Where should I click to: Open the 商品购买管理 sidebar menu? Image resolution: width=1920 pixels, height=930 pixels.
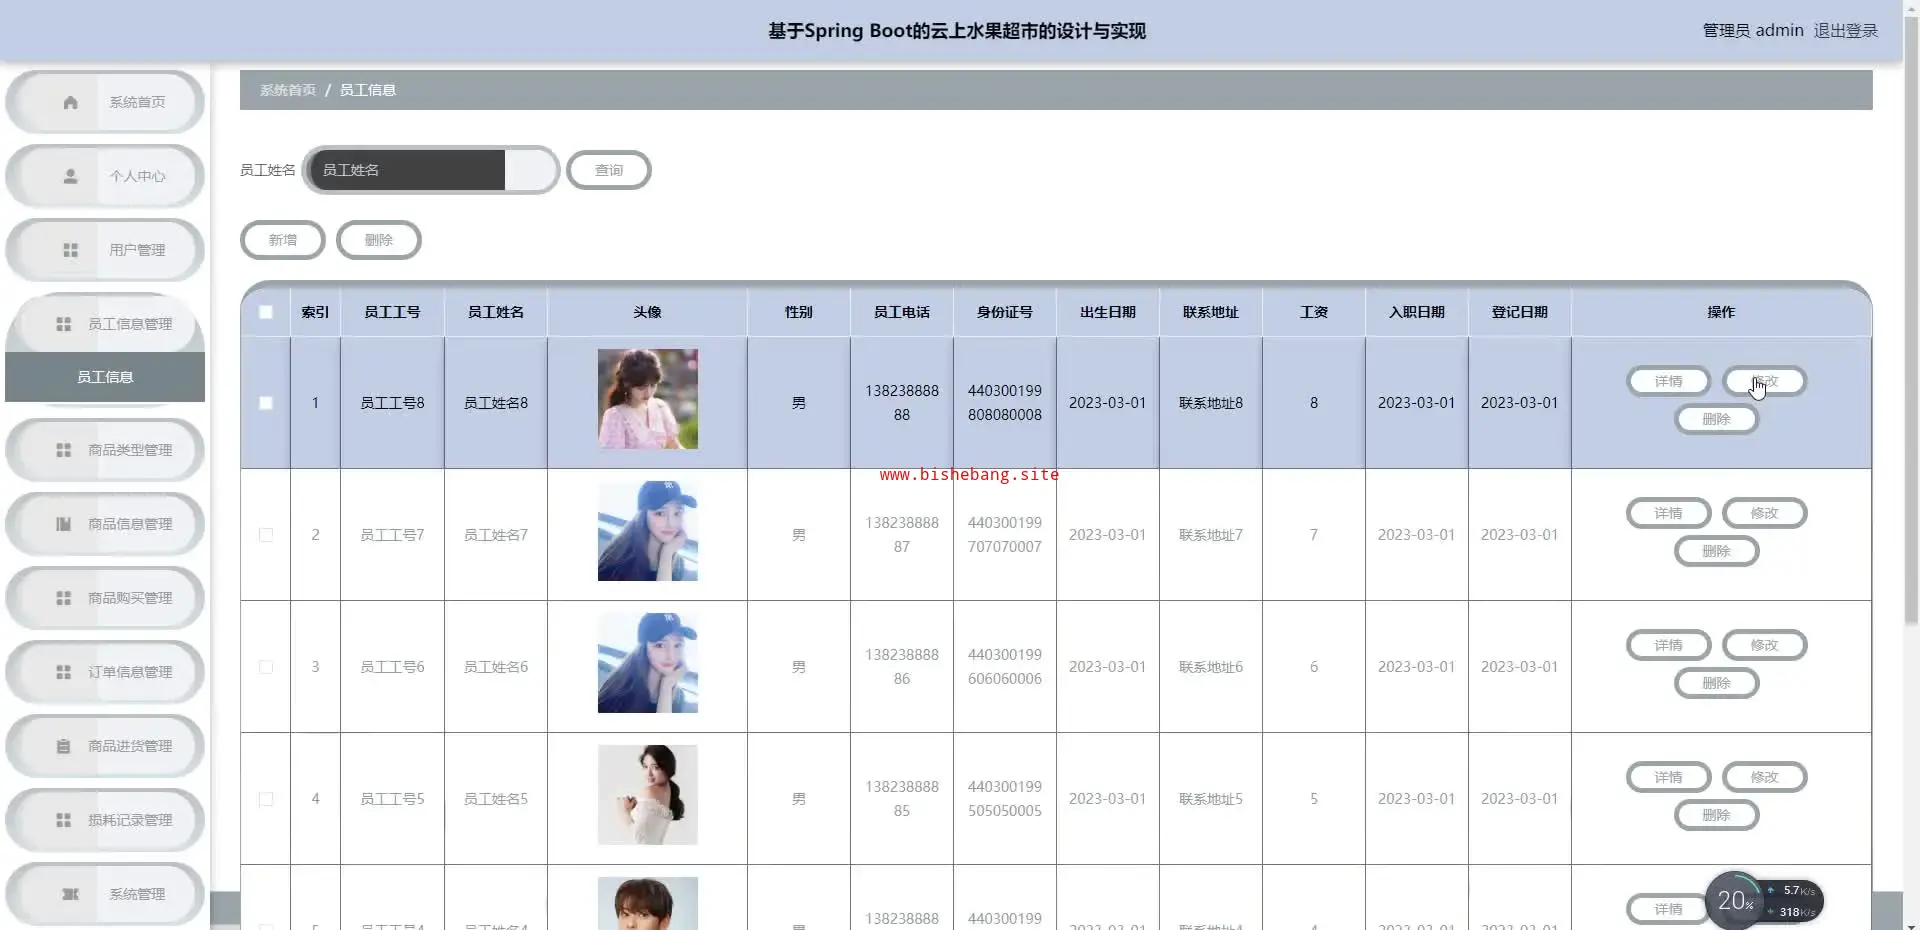coord(105,598)
